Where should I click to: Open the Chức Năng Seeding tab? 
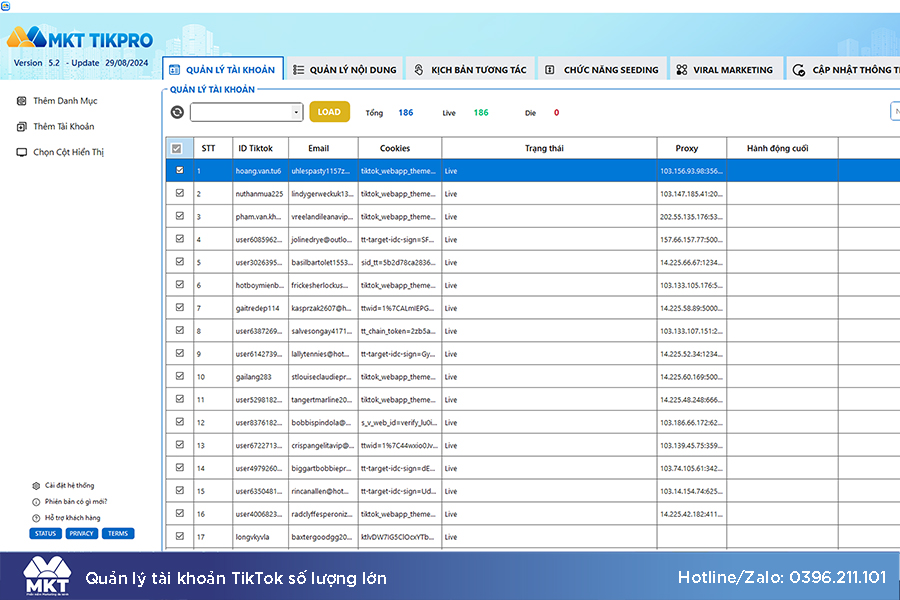(602, 69)
